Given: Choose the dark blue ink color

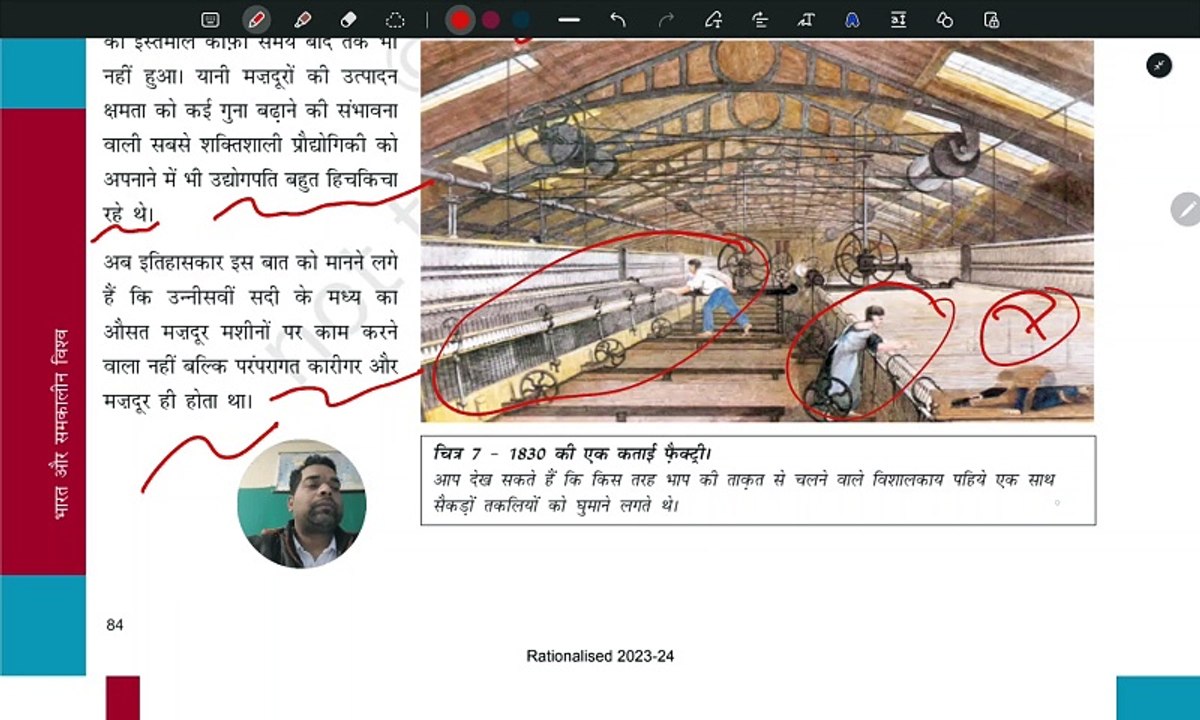Looking at the screenshot, I should pyautogui.click(x=521, y=19).
